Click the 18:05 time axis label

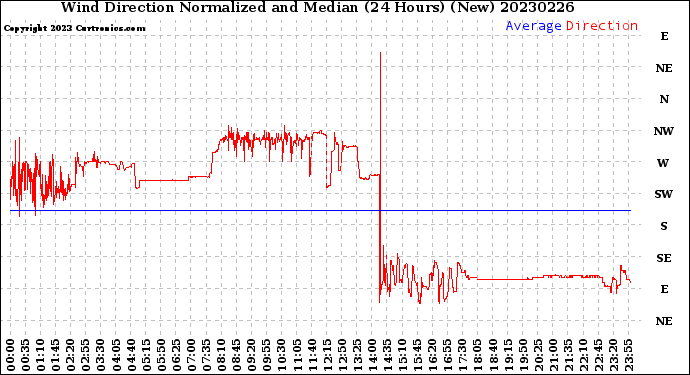point(478,355)
